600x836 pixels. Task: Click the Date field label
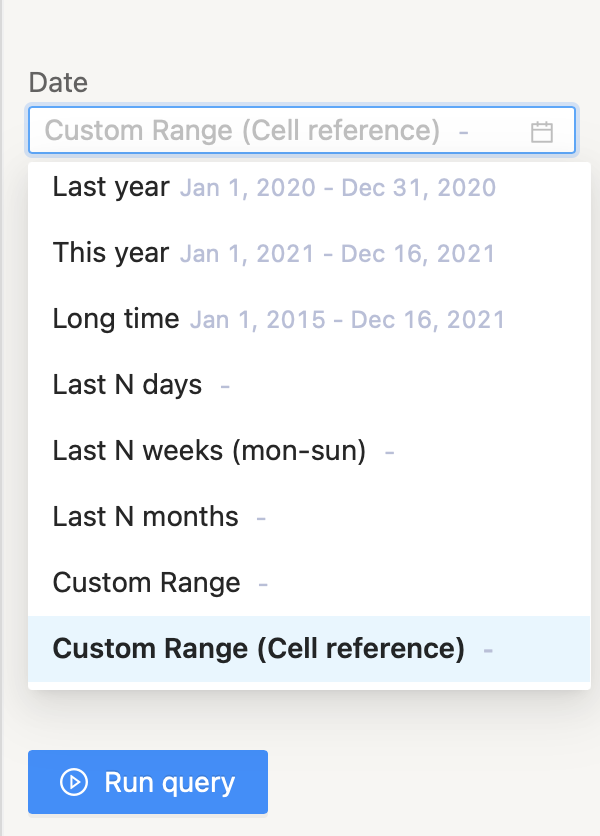tap(58, 83)
